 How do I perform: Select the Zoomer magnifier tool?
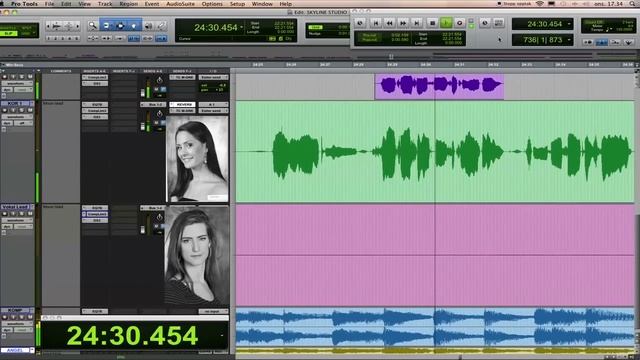(x=93, y=25)
